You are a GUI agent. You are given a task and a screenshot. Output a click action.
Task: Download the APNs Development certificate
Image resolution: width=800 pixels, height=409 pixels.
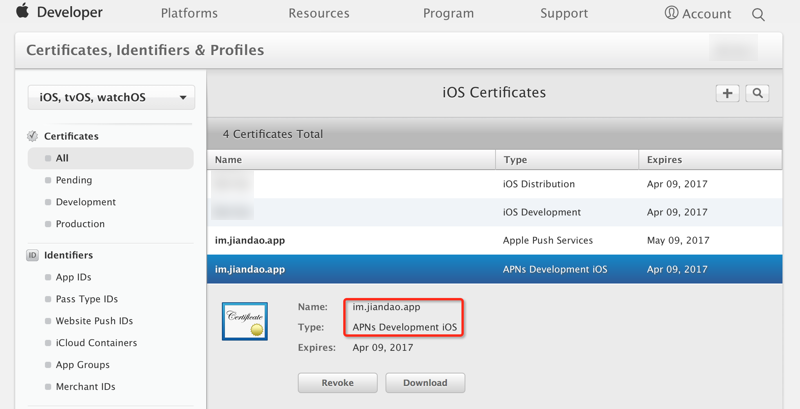point(426,383)
